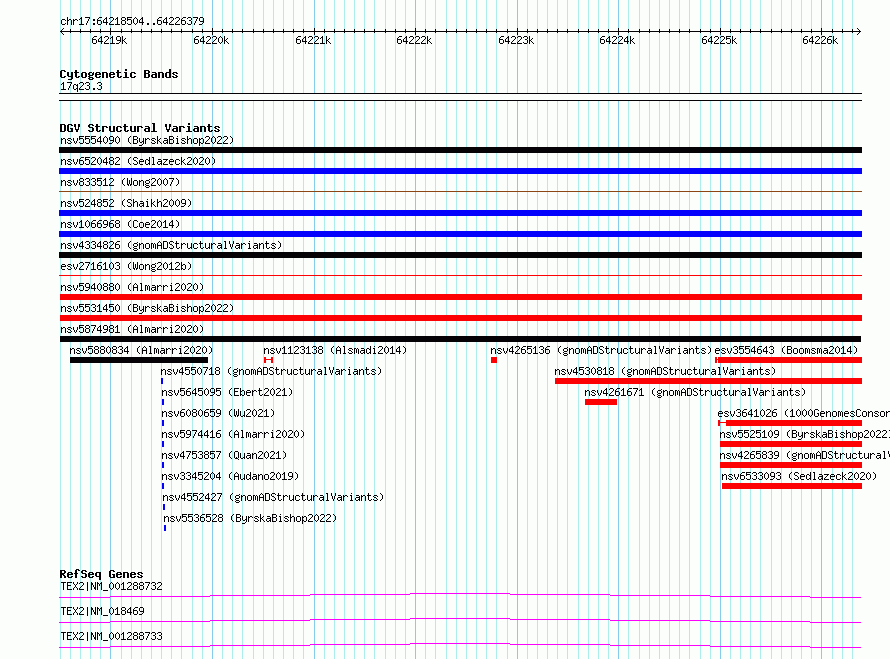Click the nsv5554090 (ByrskaBishop2022) variant label
890x659 pixels.
point(147,140)
